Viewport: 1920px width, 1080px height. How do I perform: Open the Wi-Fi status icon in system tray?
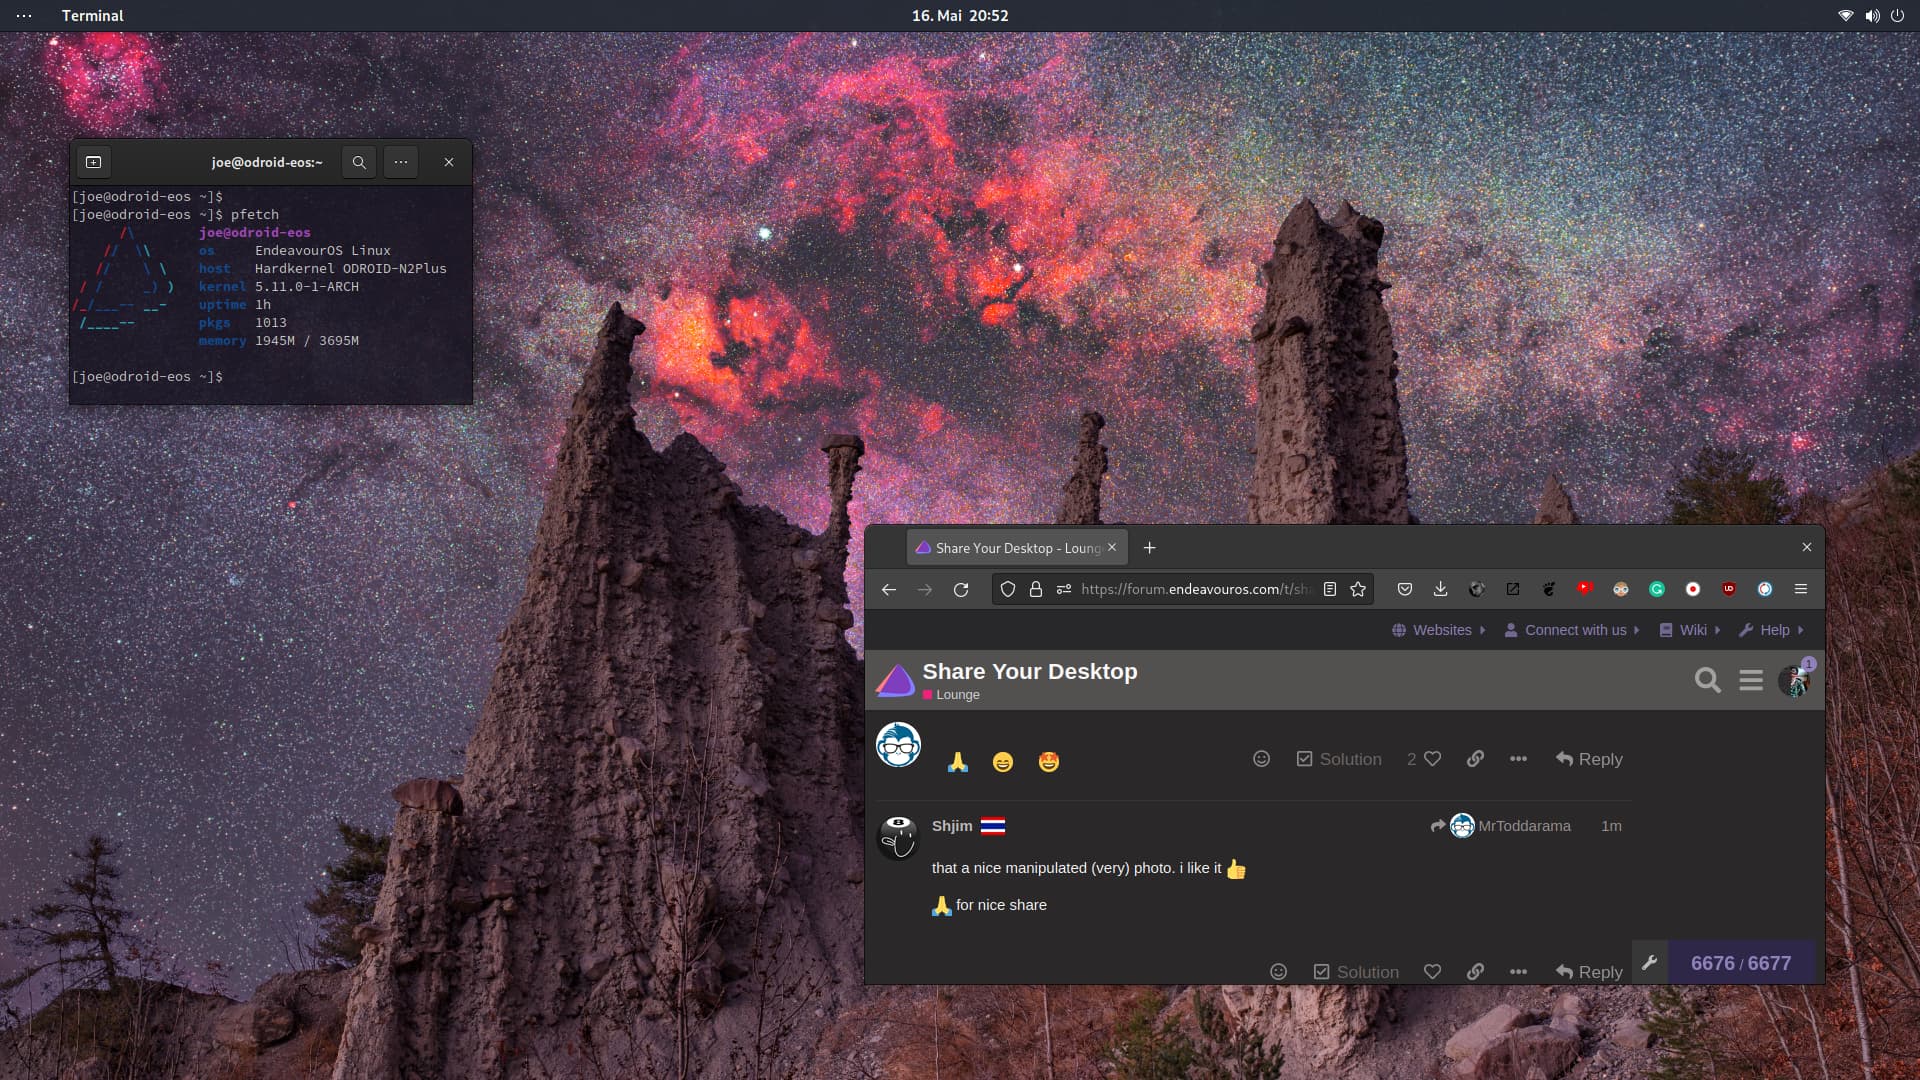pos(1845,16)
